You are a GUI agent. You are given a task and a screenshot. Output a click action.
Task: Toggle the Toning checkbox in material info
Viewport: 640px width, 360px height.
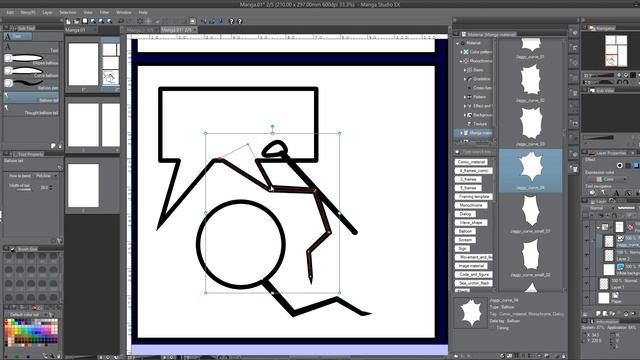[493, 327]
